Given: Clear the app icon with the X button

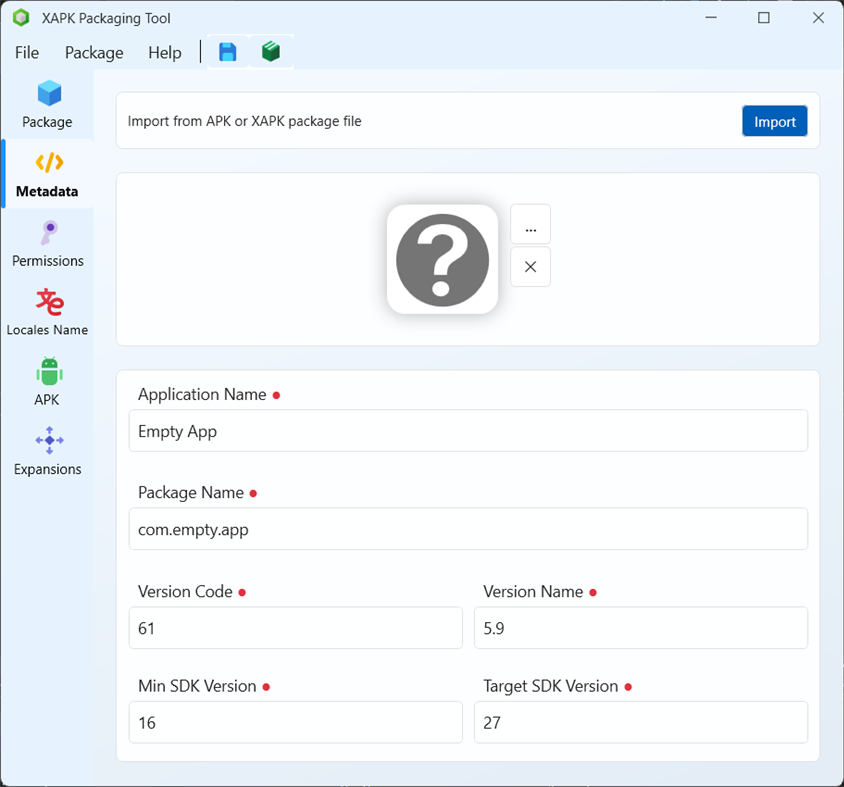Looking at the screenshot, I should [530, 267].
